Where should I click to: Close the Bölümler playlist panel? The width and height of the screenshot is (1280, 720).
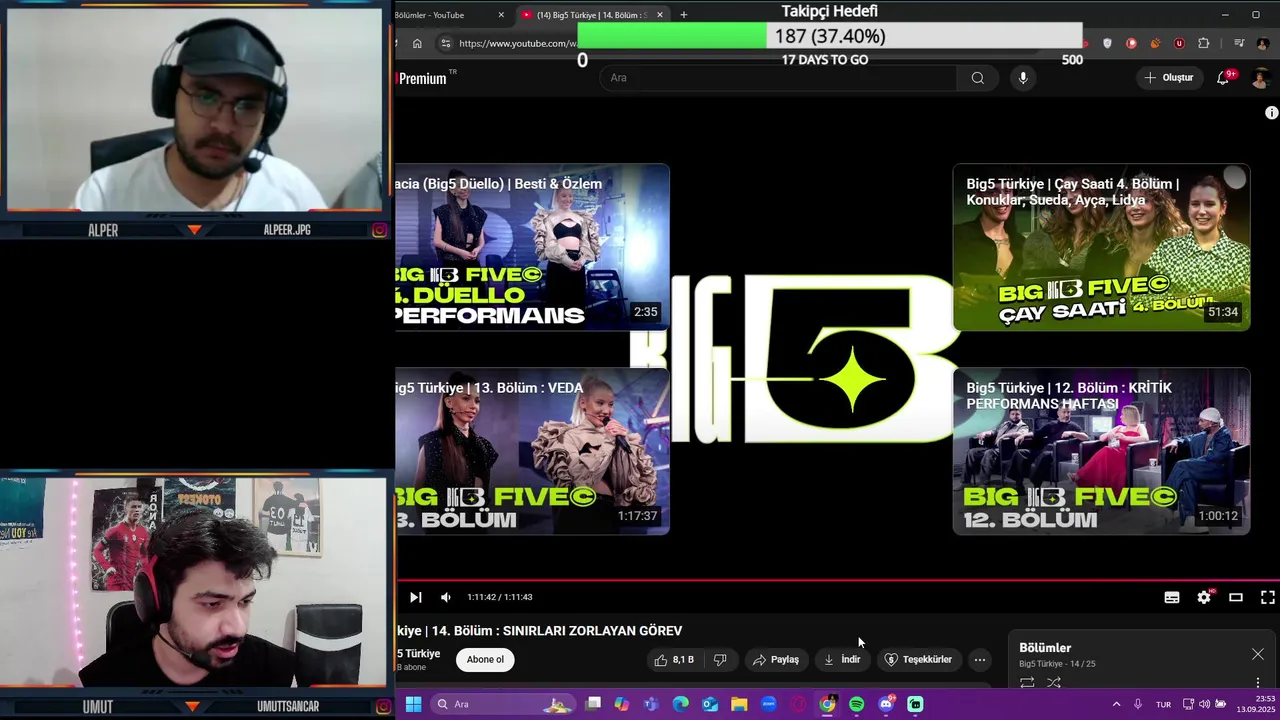tap(1258, 654)
